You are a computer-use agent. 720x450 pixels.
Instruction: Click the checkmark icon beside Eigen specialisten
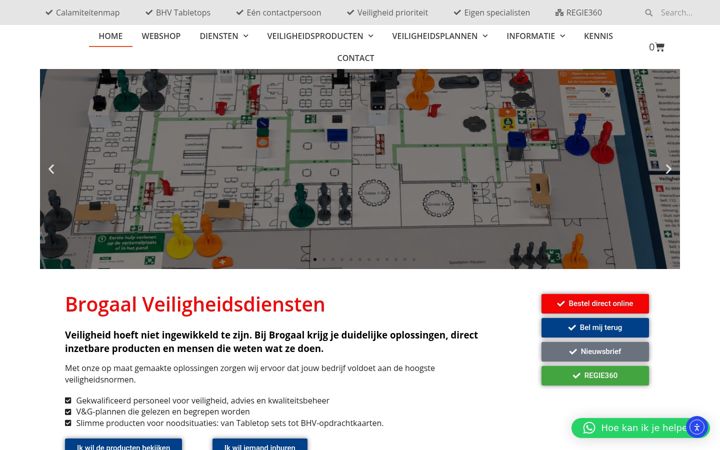pyautogui.click(x=457, y=12)
